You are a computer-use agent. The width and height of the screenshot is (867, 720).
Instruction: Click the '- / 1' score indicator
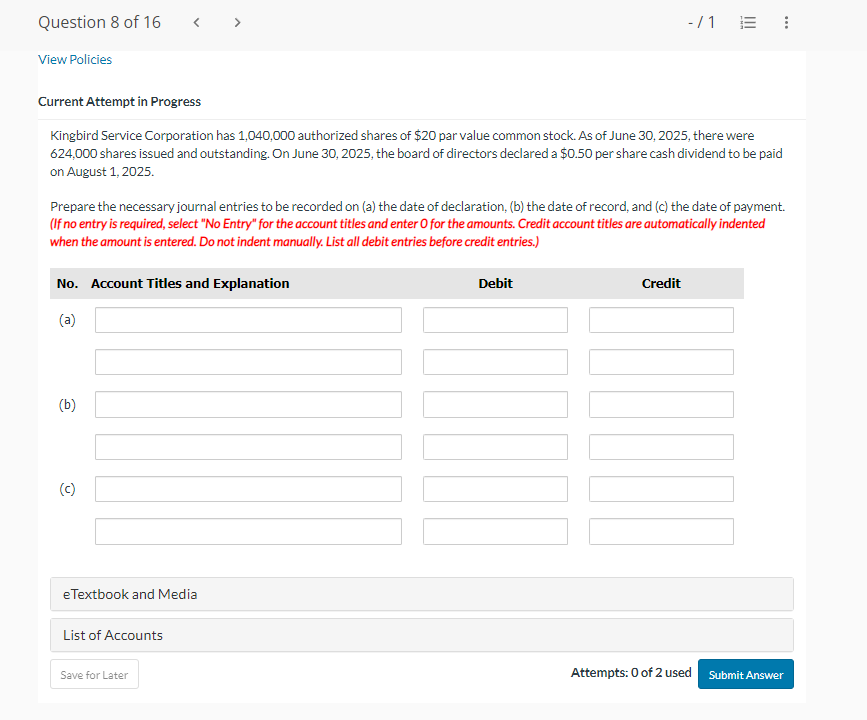701,23
